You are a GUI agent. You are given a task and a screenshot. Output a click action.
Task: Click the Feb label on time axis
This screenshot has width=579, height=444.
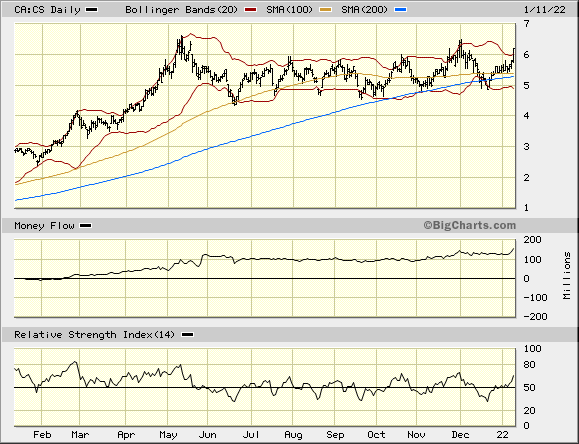pyautogui.click(x=42, y=435)
